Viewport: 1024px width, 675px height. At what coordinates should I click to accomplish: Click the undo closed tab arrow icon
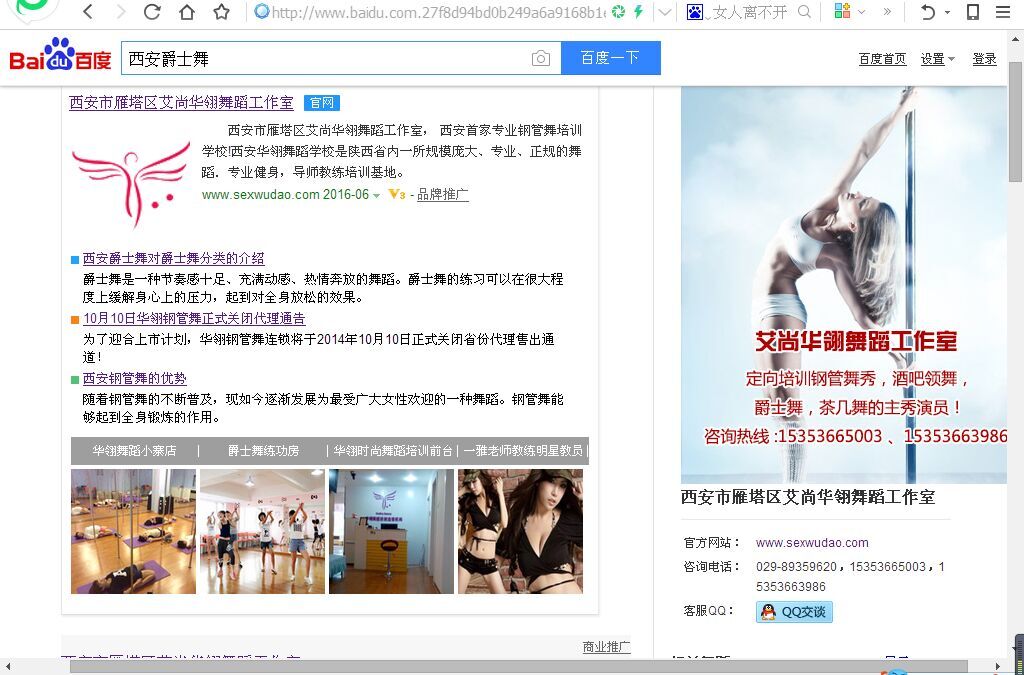(x=927, y=11)
